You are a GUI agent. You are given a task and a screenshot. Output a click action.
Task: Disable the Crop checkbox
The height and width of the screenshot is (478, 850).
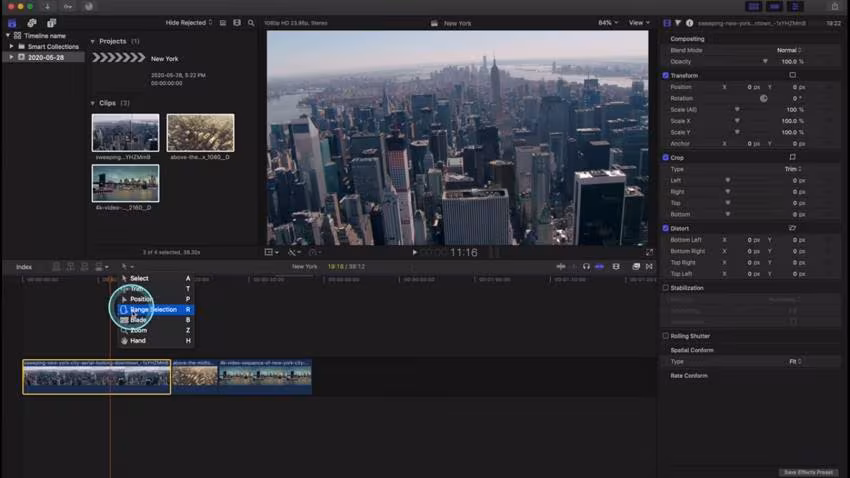point(666,158)
